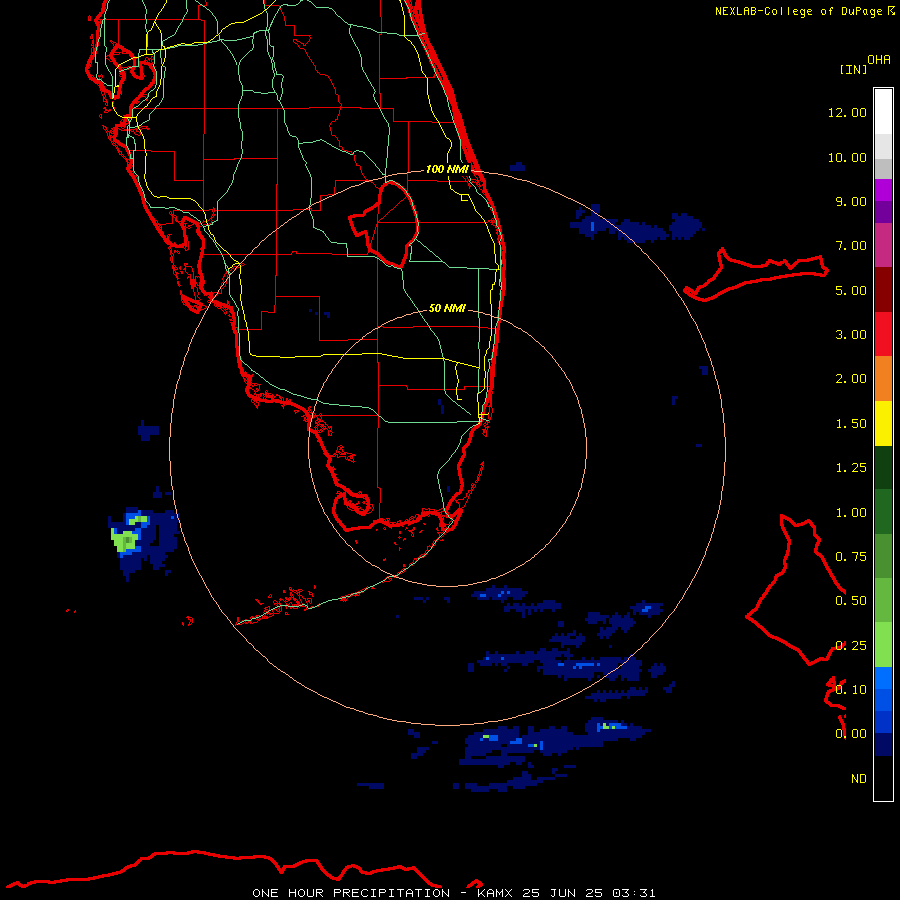Click the 7.00 legend value

pos(851,246)
